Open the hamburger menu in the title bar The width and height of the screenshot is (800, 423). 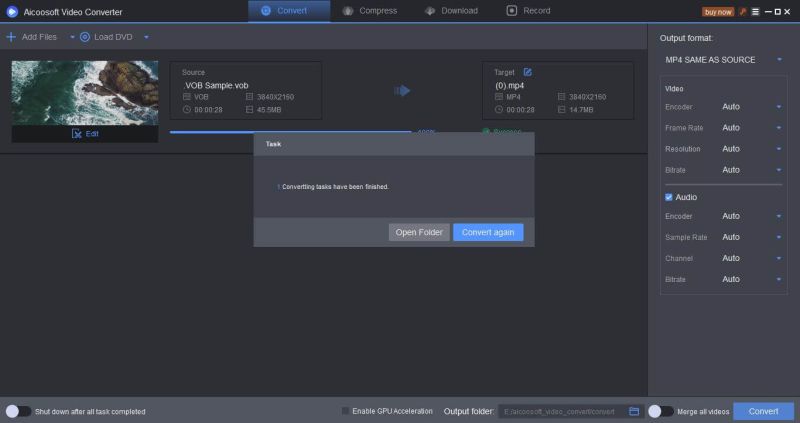tap(755, 11)
